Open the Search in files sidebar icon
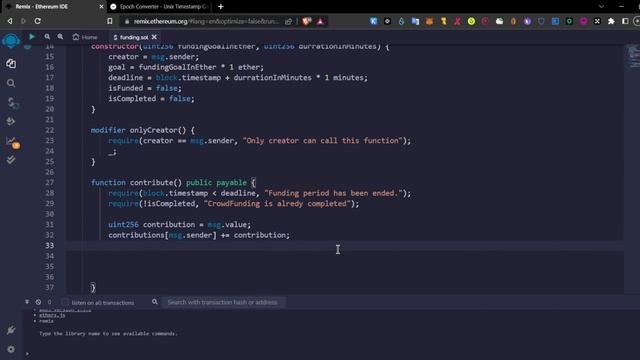The image size is (640, 360). 11,83
